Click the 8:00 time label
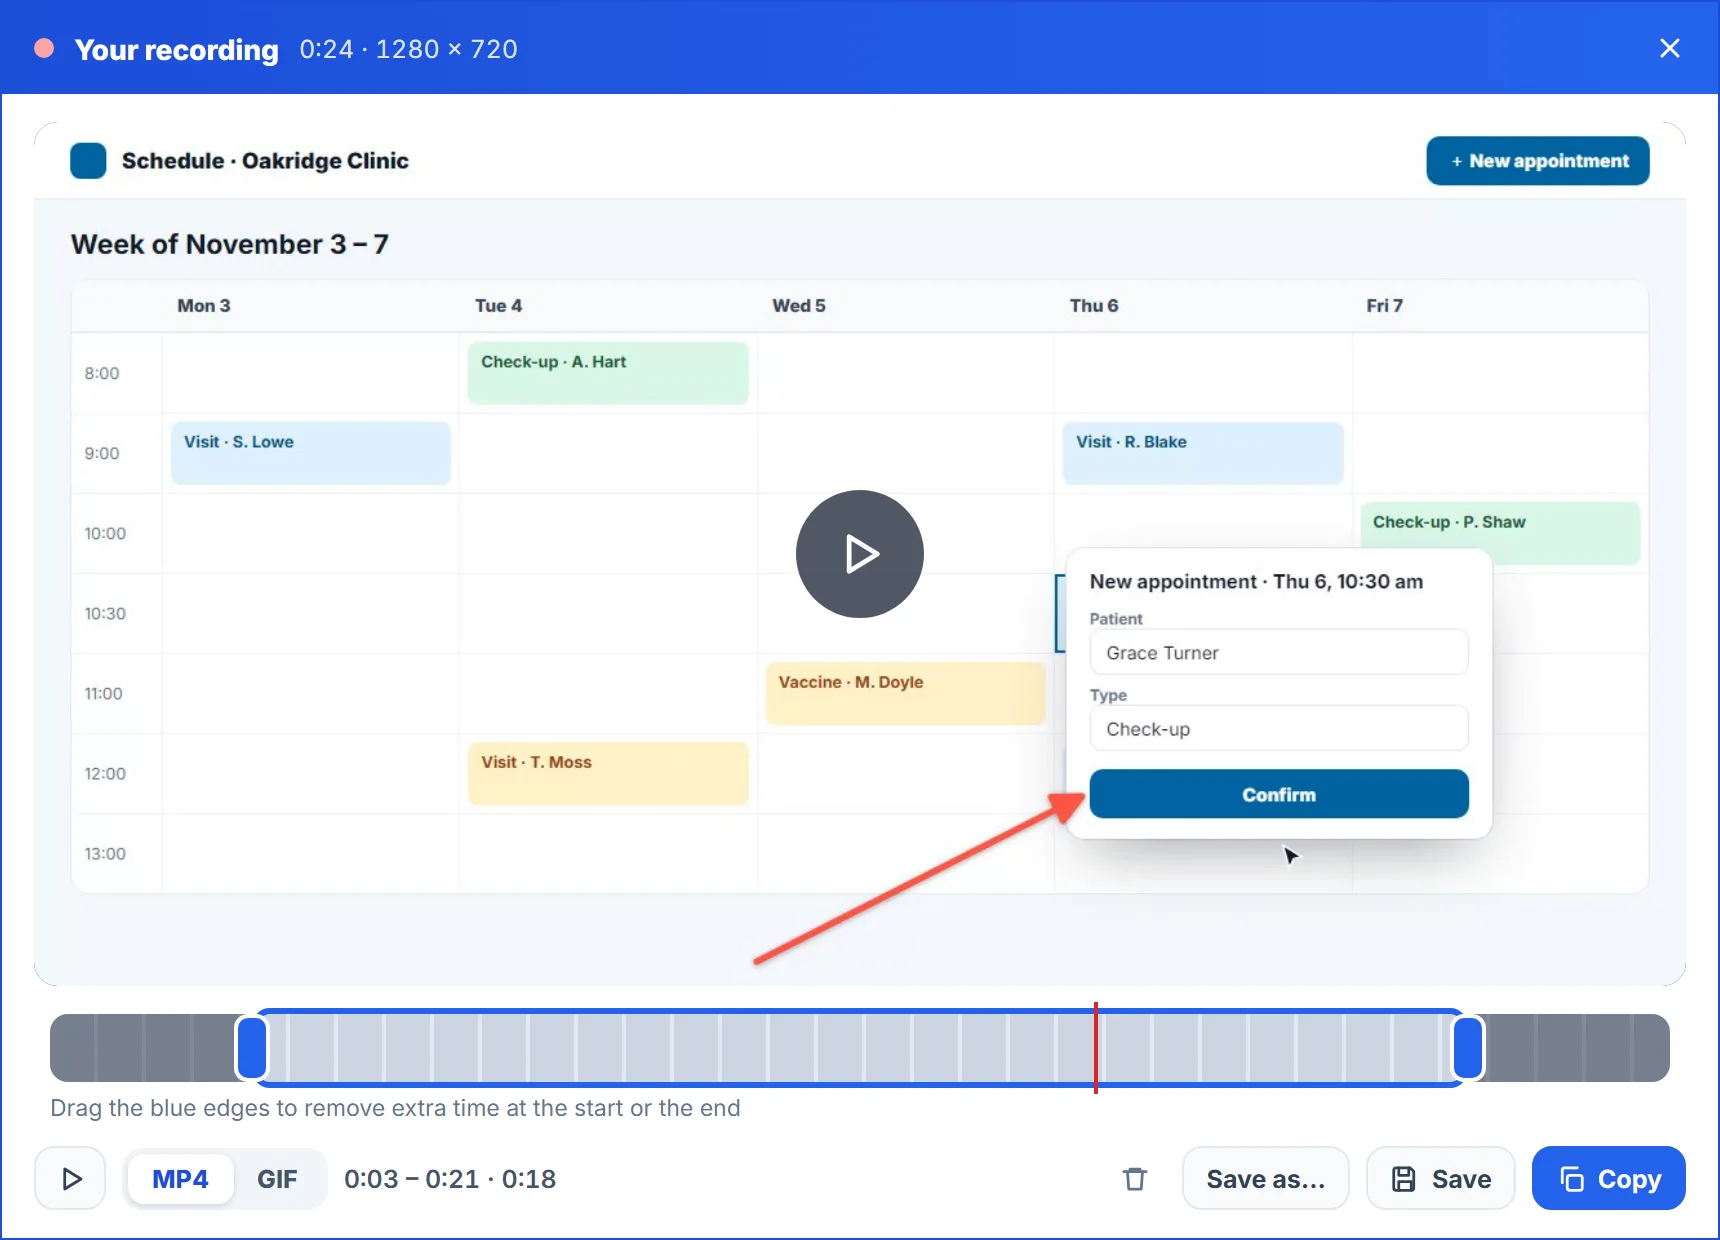Screen dimensions: 1720x1240 point(101,373)
